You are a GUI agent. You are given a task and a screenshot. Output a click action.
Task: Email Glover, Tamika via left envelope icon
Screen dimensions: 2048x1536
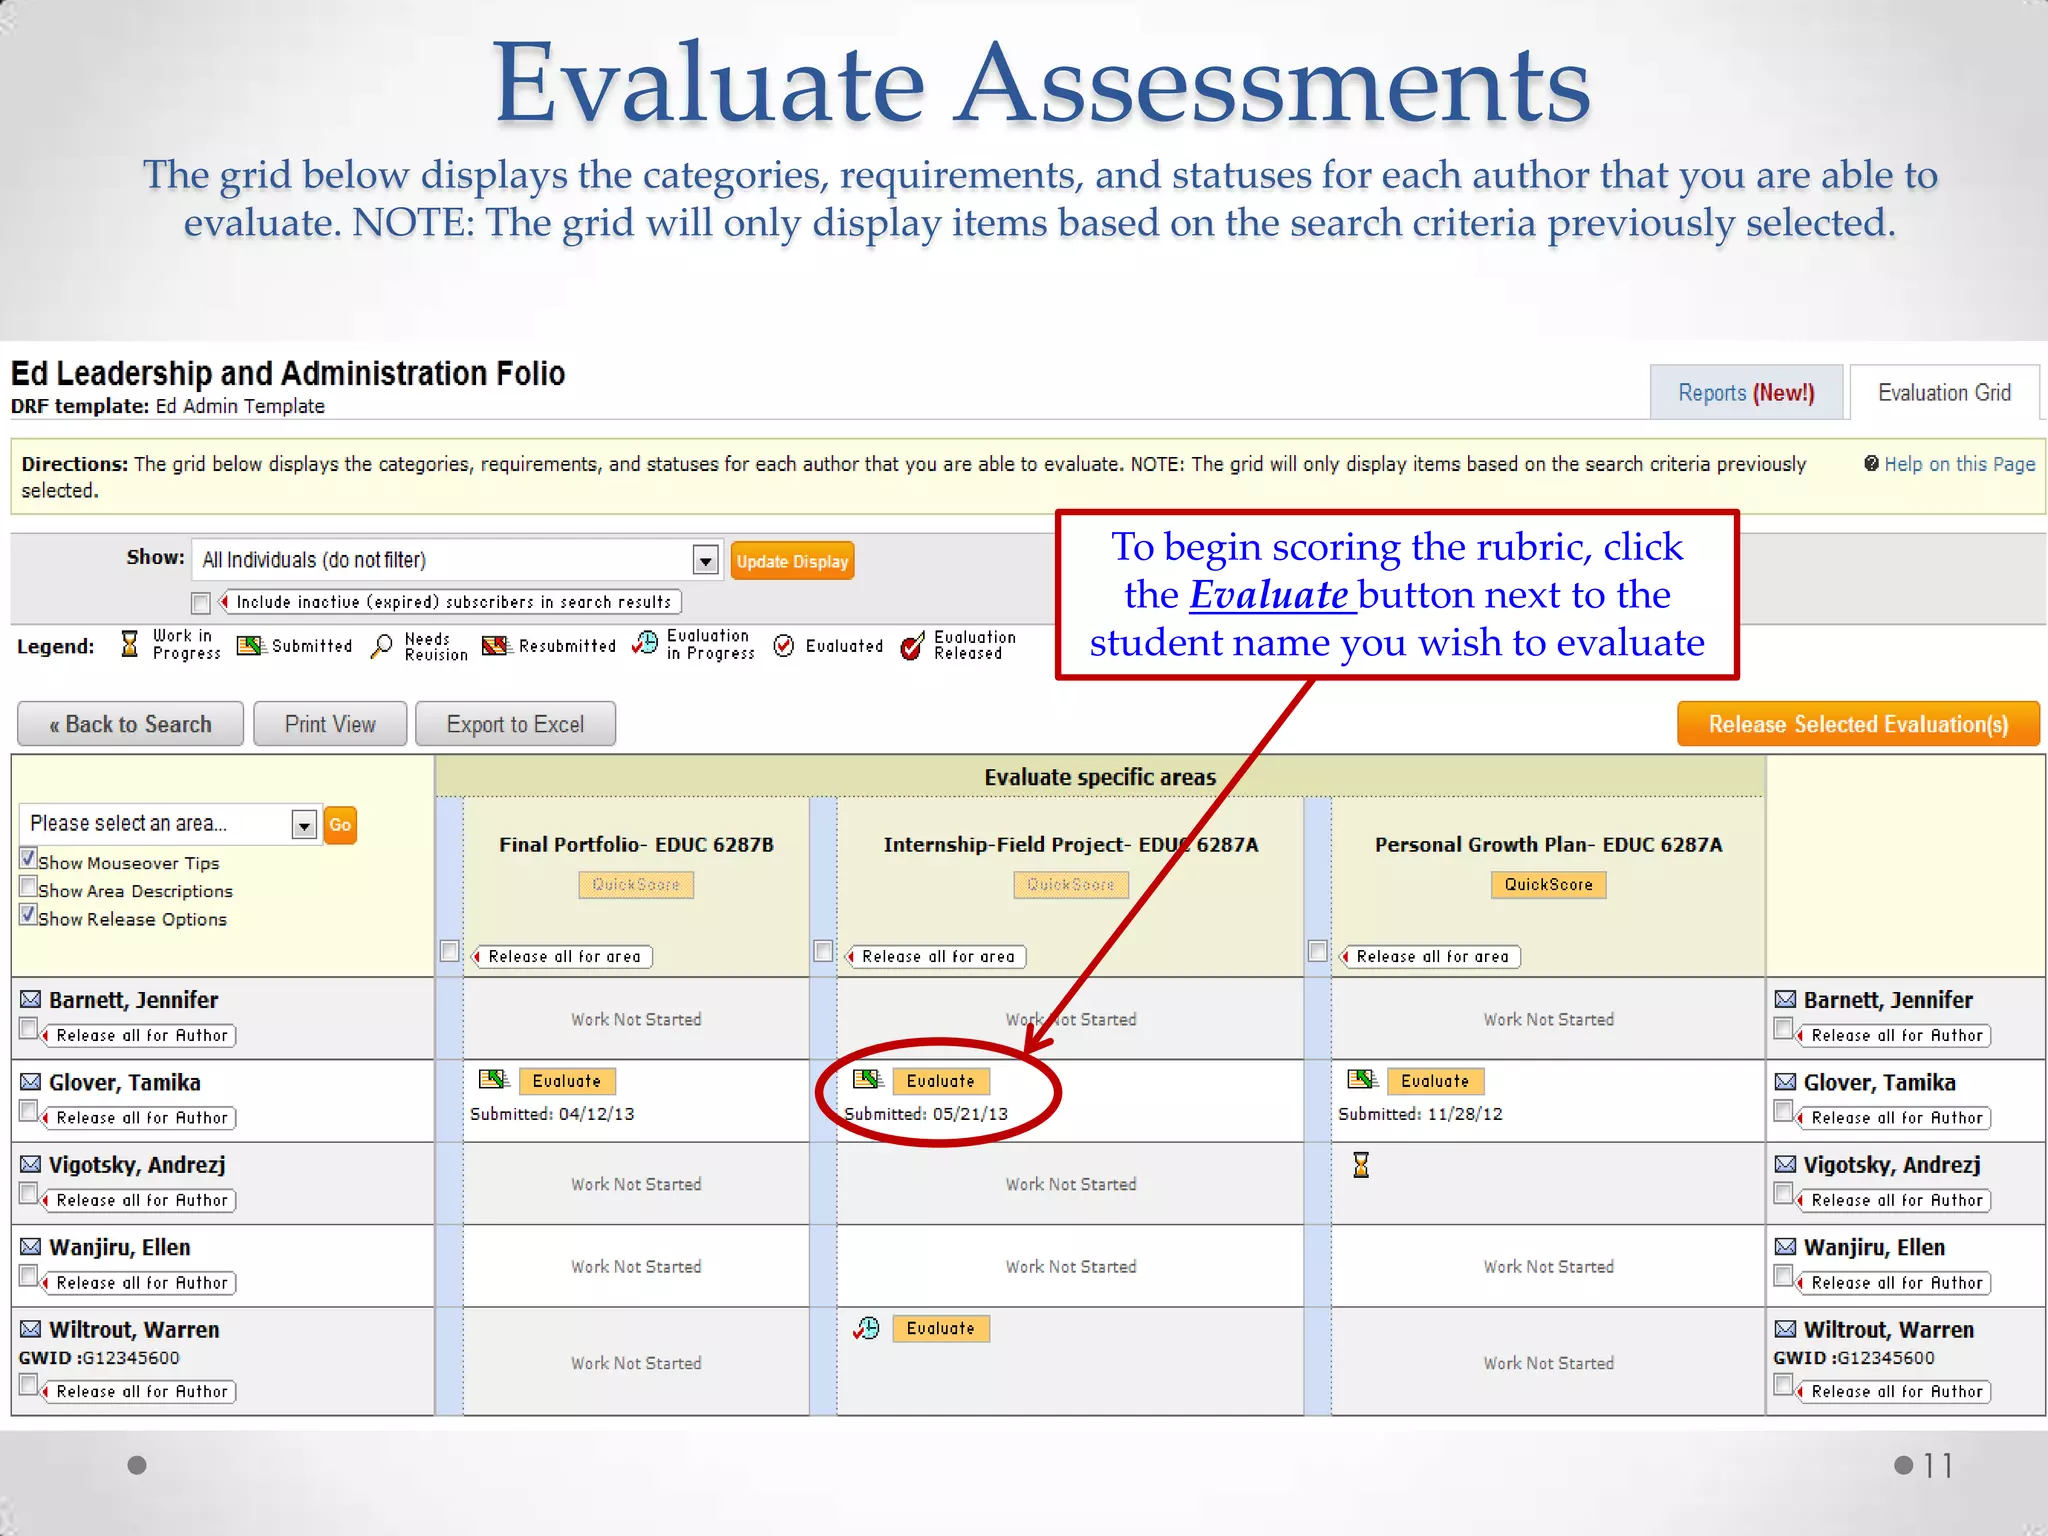(31, 1082)
